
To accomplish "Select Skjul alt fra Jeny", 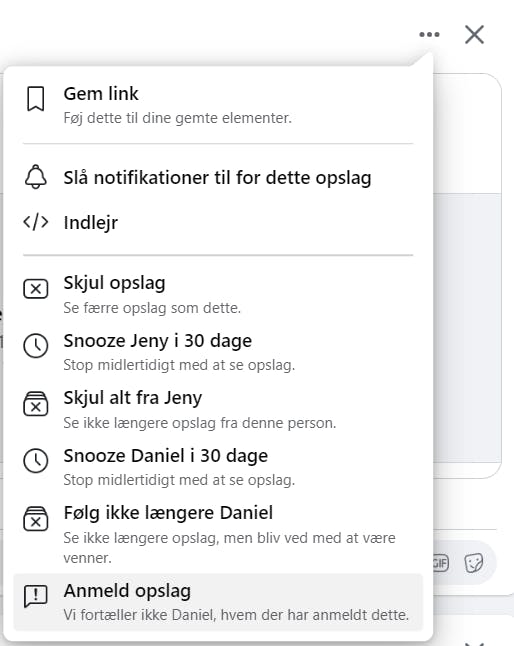I will (x=218, y=409).
